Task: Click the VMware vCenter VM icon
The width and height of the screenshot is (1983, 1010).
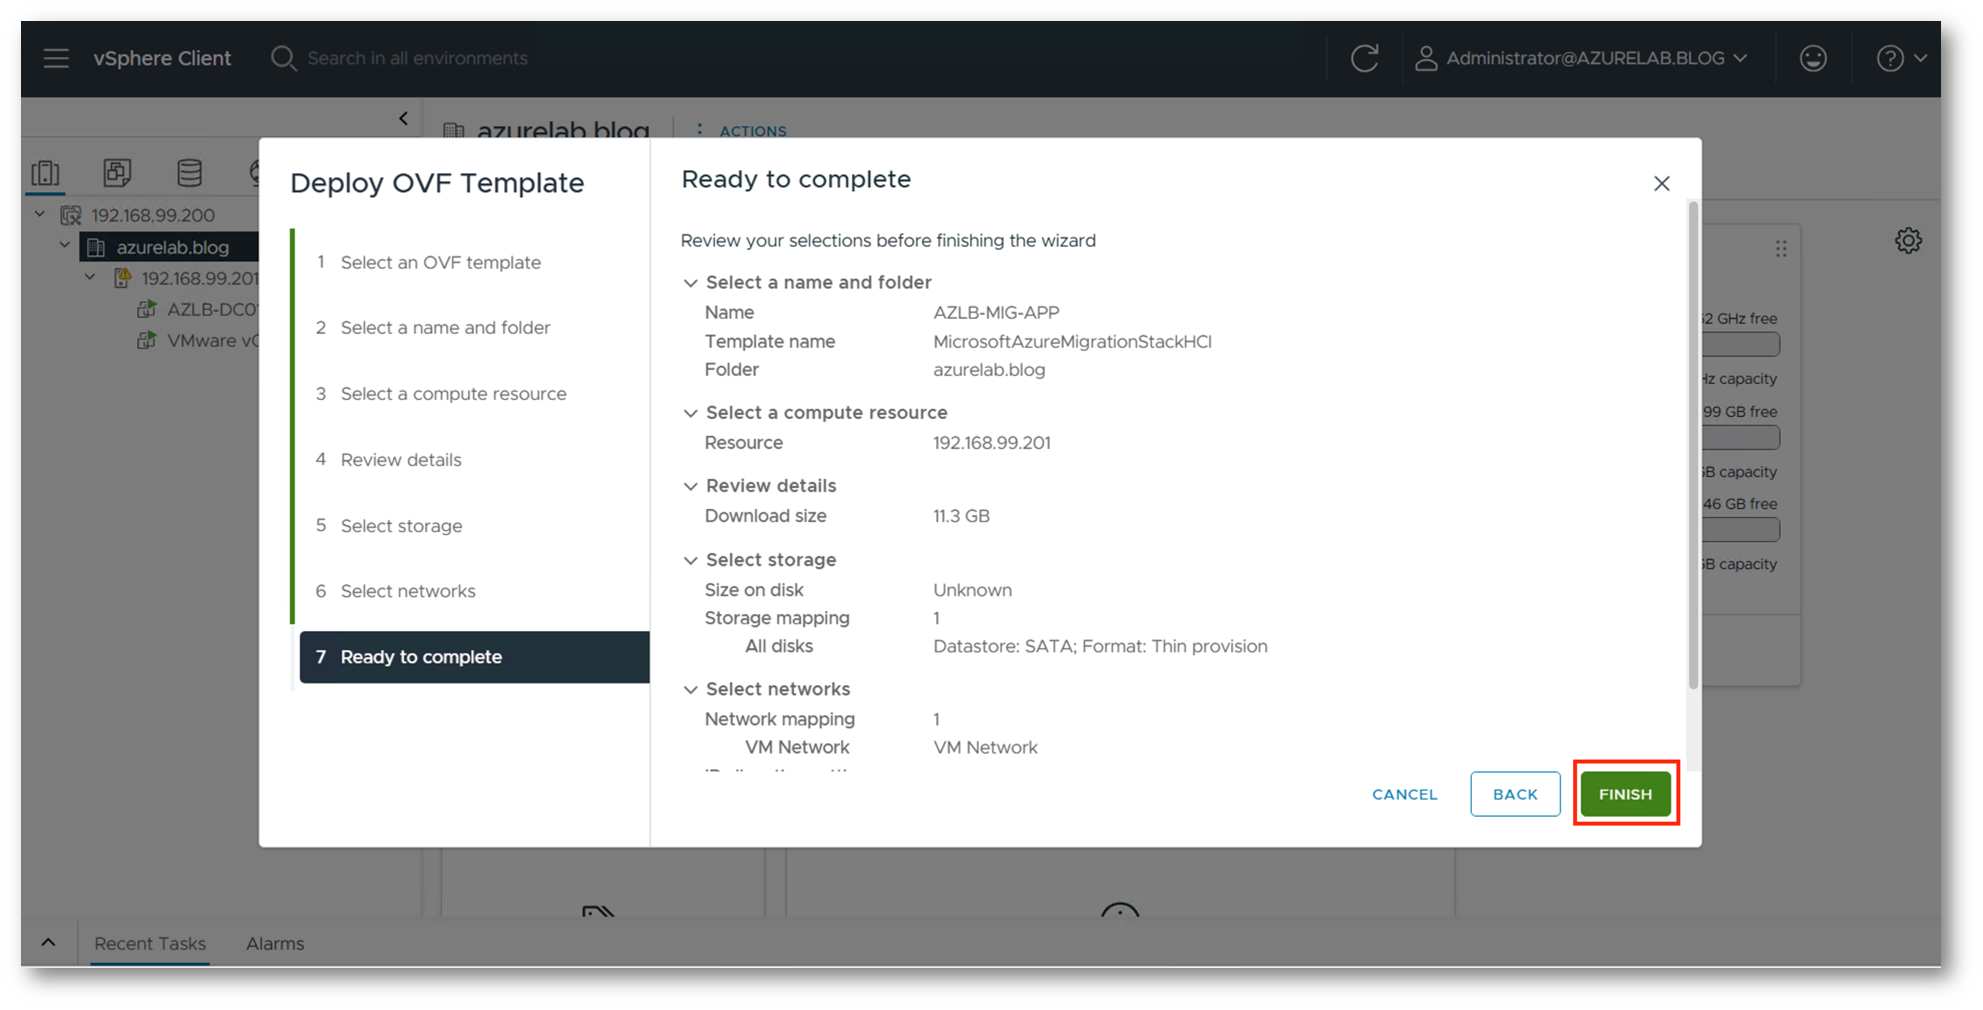Action: (x=146, y=340)
